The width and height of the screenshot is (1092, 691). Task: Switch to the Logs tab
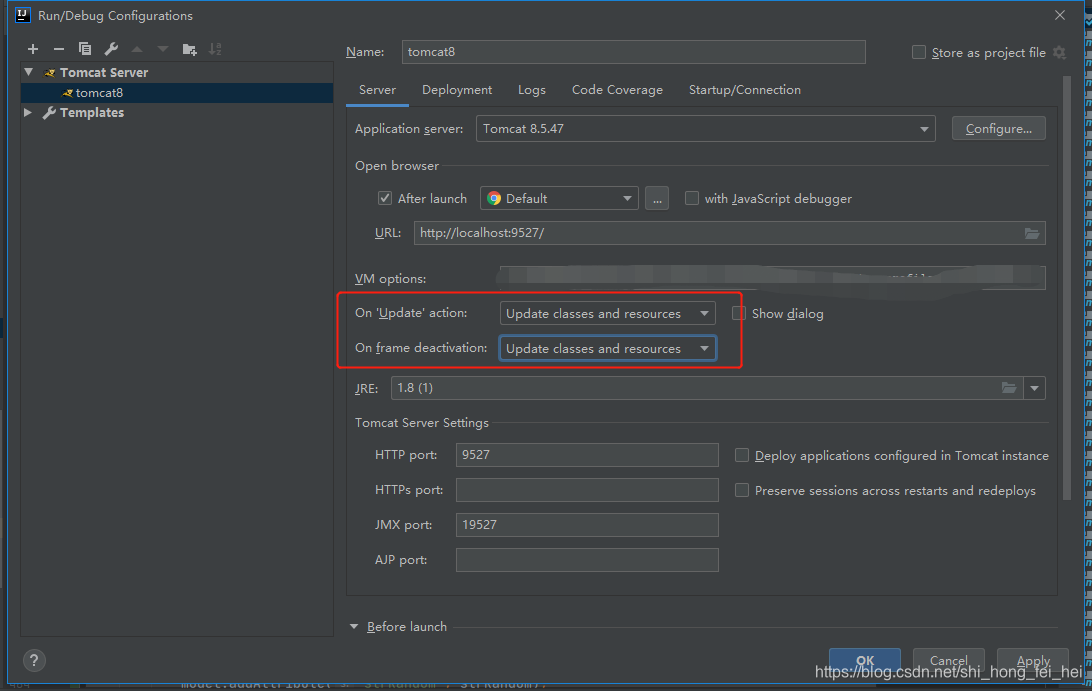click(x=531, y=90)
